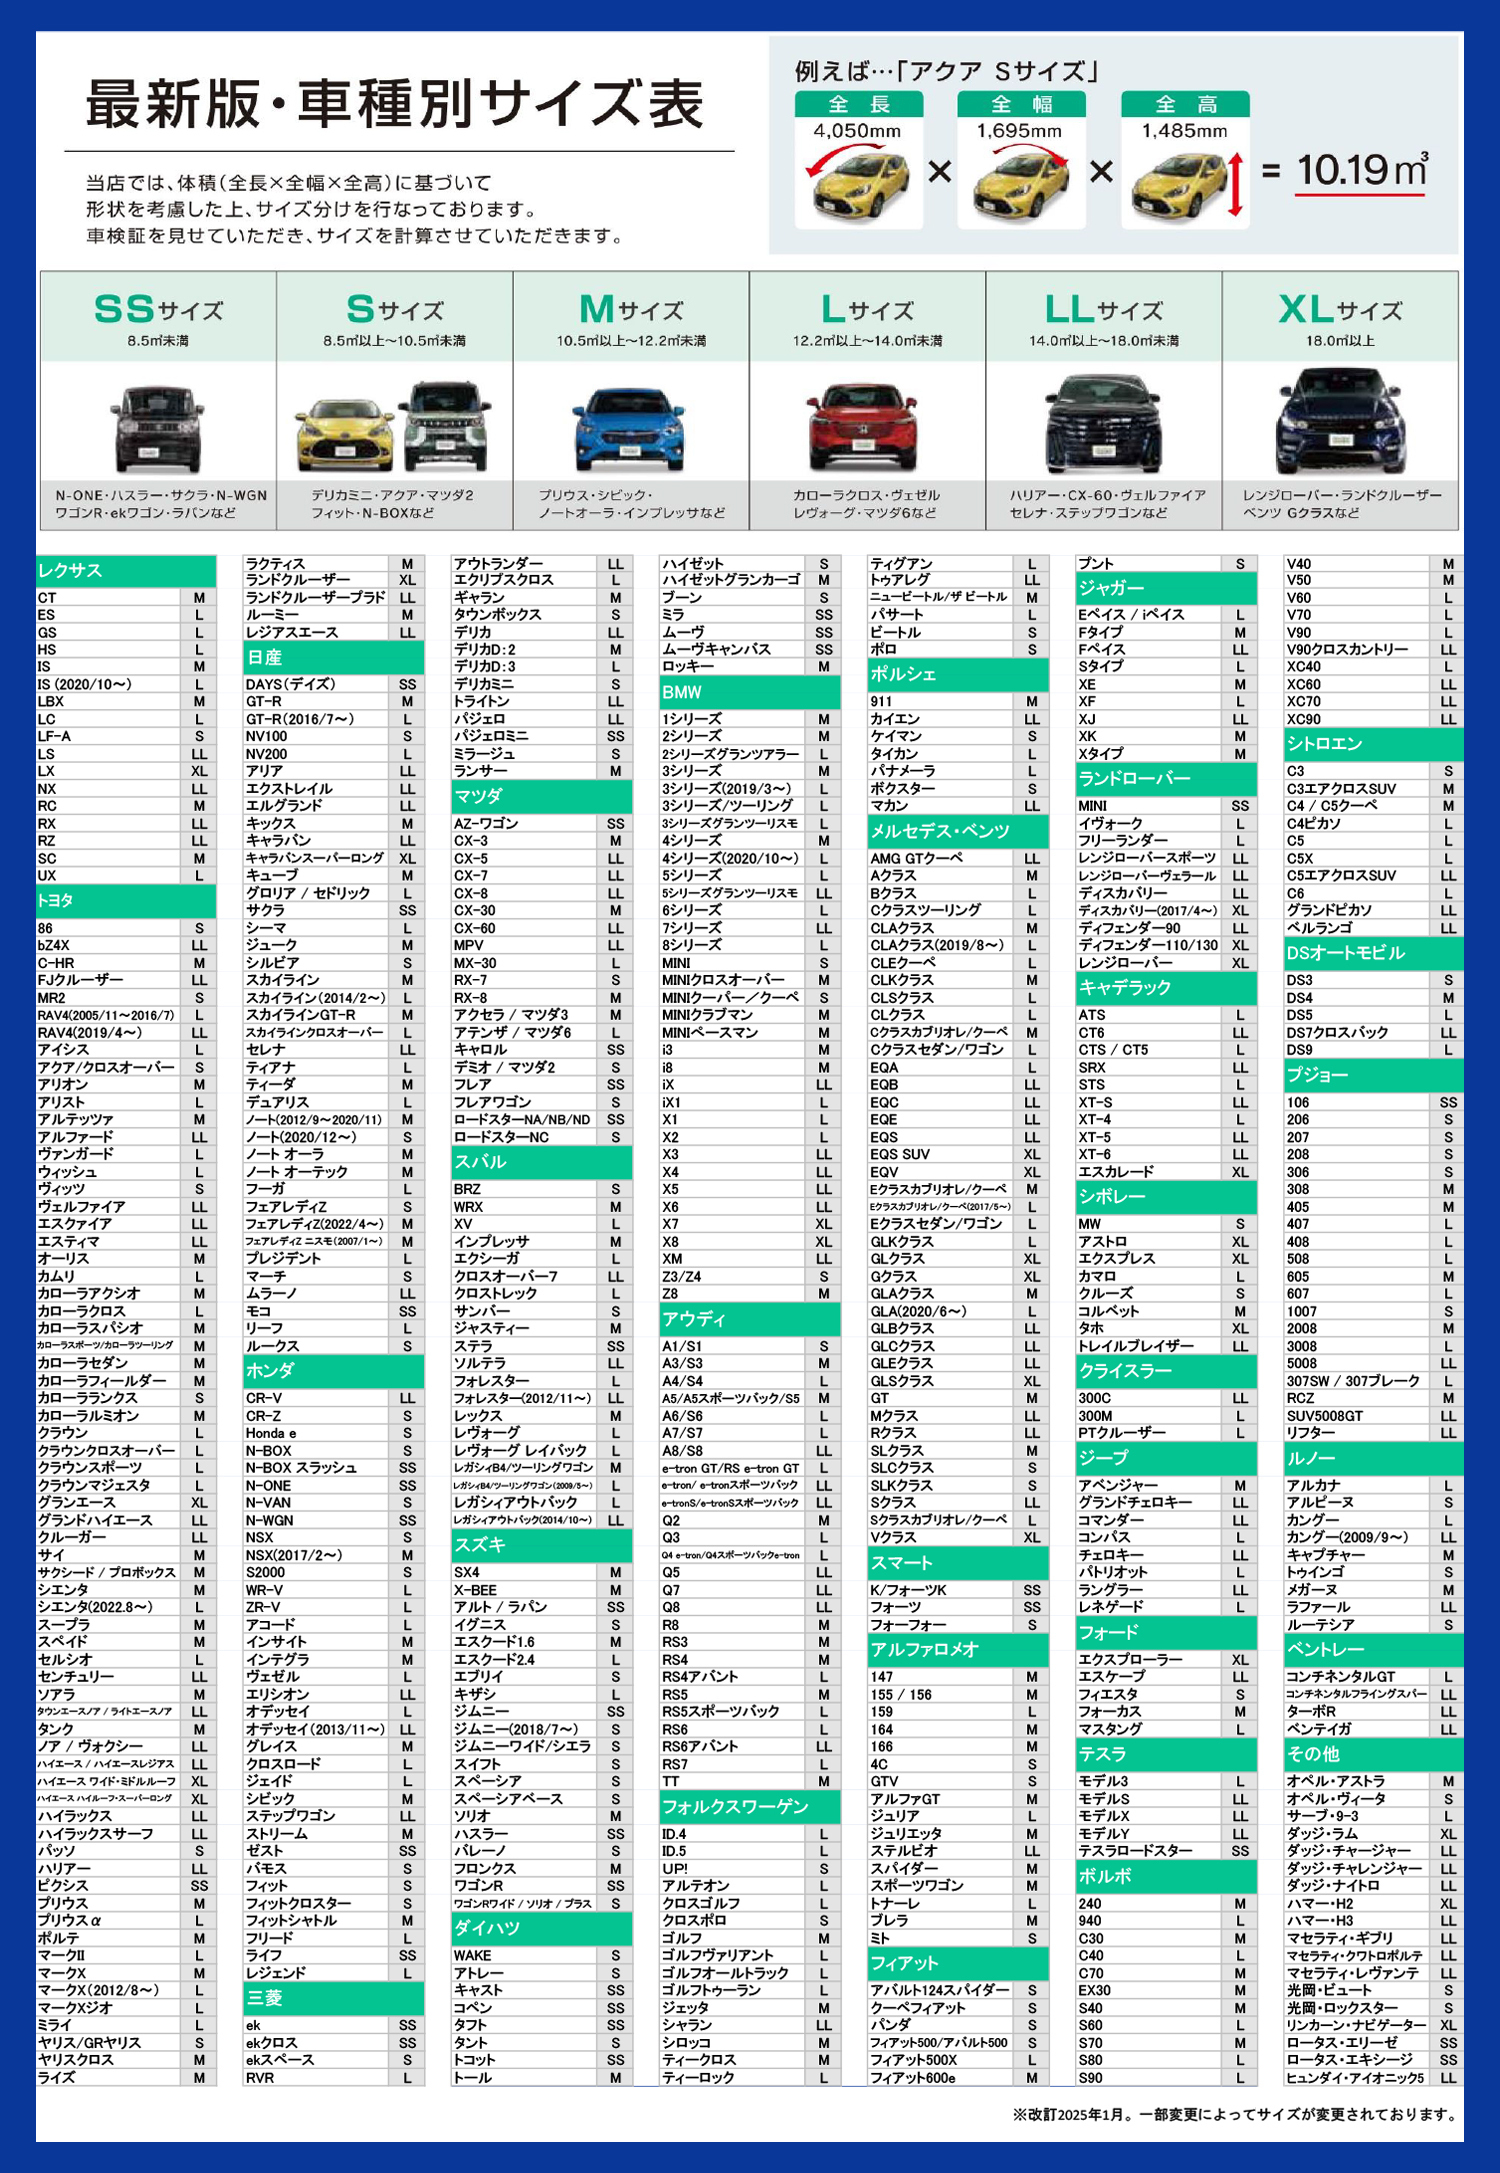Click the "※改訂2025年1月" revision note
Image resolution: width=1500 pixels, height=2173 pixels.
click(x=1234, y=2115)
